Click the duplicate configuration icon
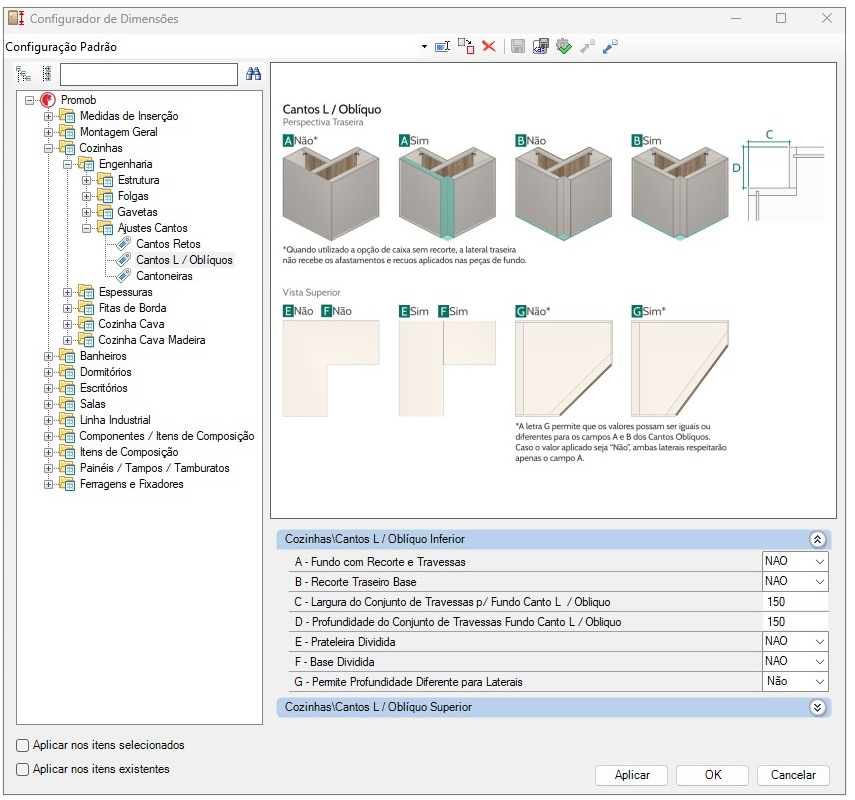Viewport: 855px width, 800px height. coord(466,46)
